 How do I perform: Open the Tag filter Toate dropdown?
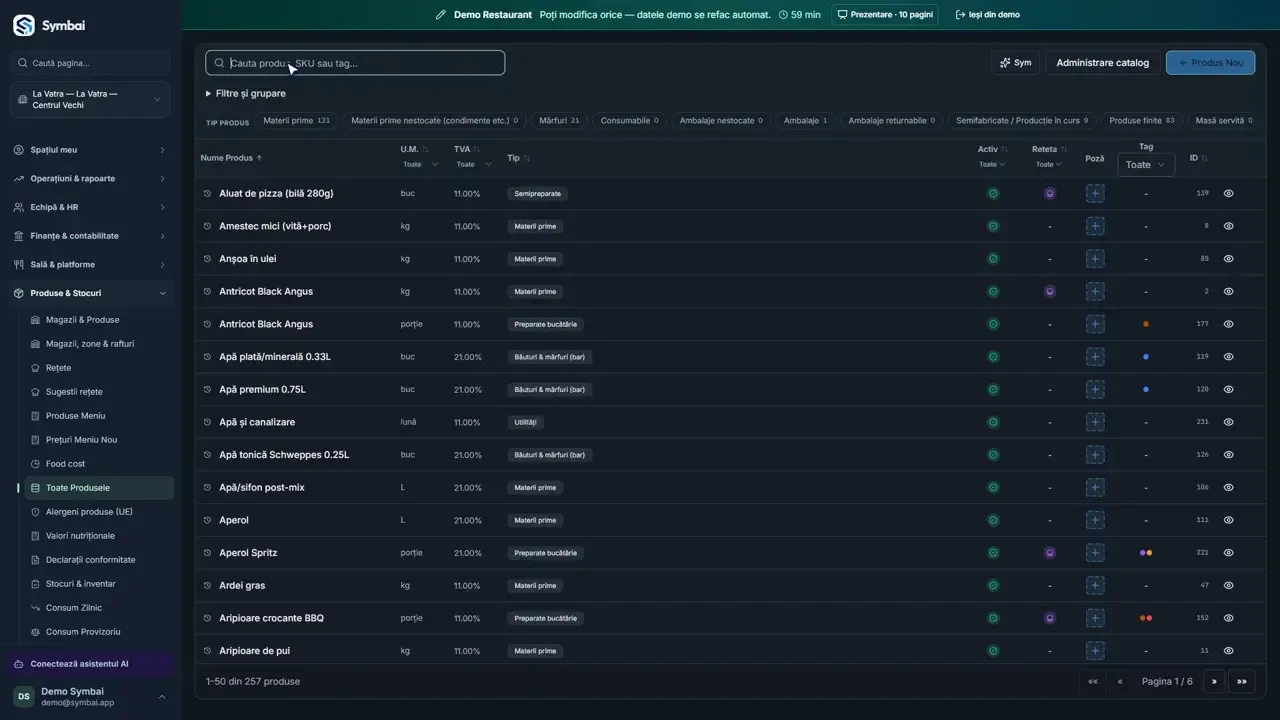click(1146, 165)
